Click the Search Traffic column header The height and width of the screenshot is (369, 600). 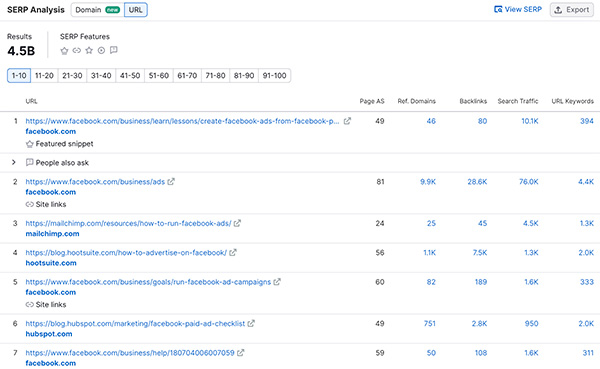[518, 101]
